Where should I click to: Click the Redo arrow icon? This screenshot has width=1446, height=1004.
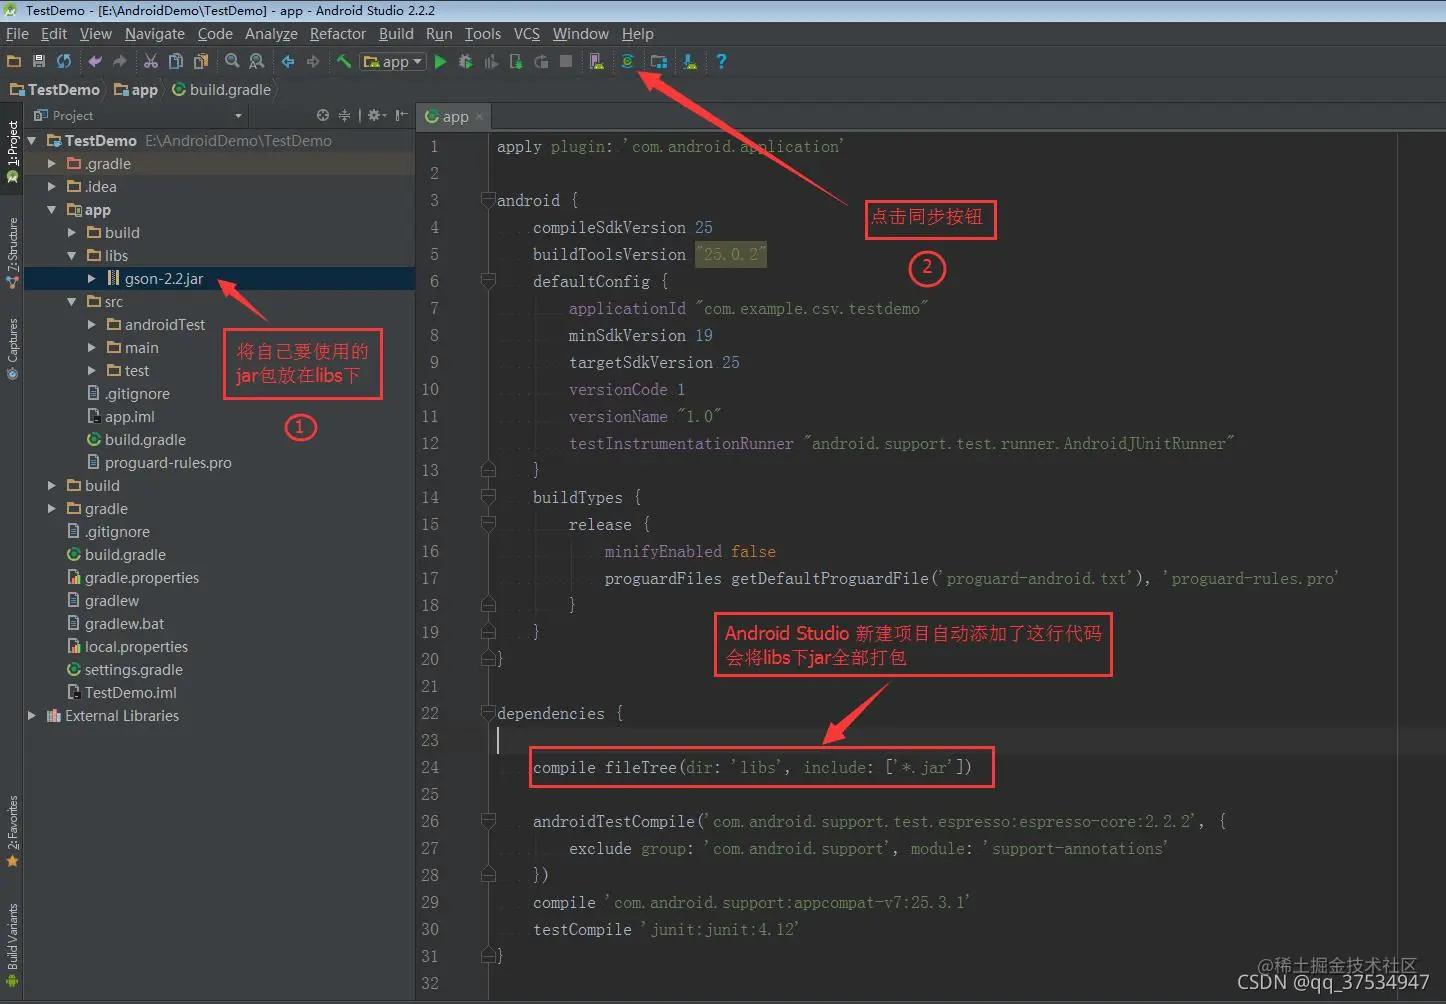tap(120, 62)
